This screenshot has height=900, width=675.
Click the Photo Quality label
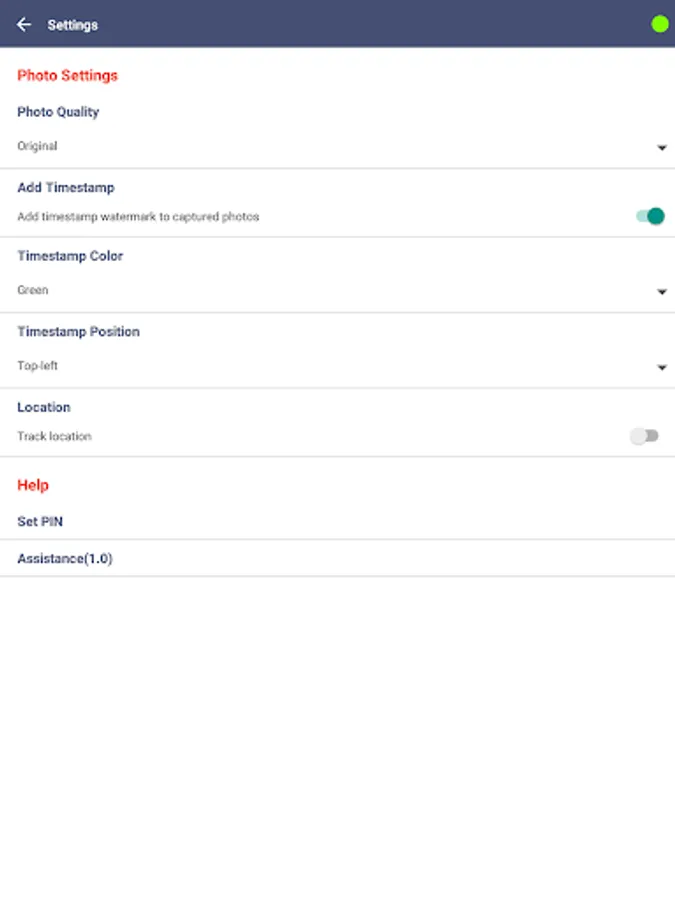click(x=58, y=112)
